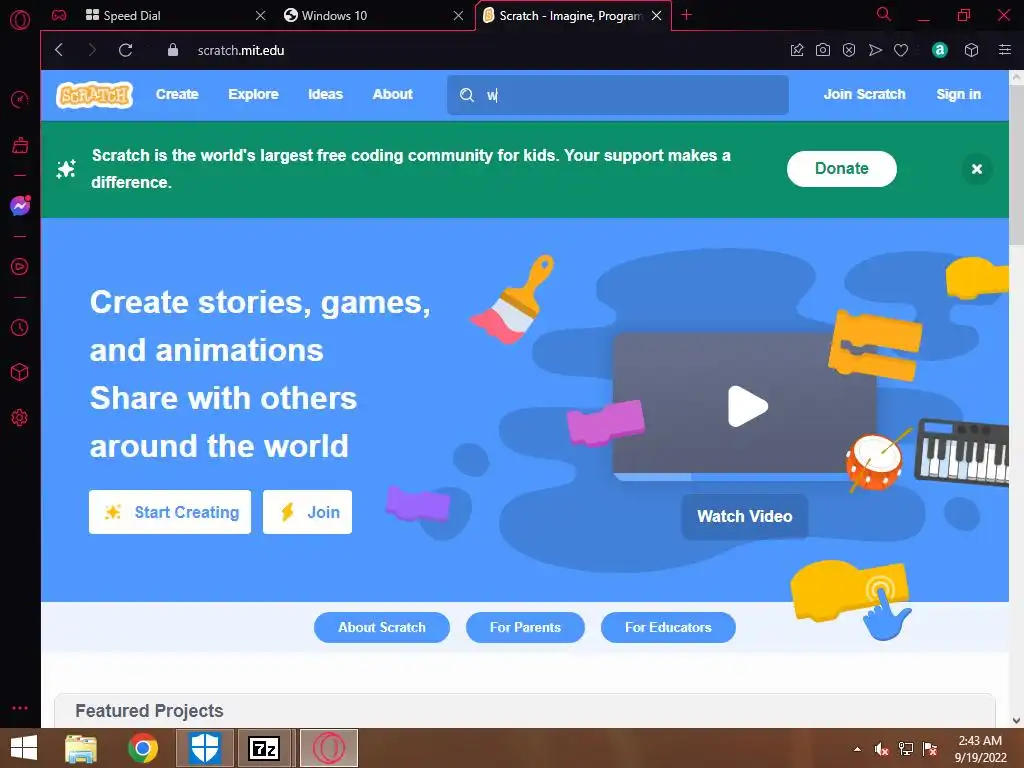Open GX Cleaner icon in sidebar
Viewport: 1024px width, 768px height.
pos(20,145)
